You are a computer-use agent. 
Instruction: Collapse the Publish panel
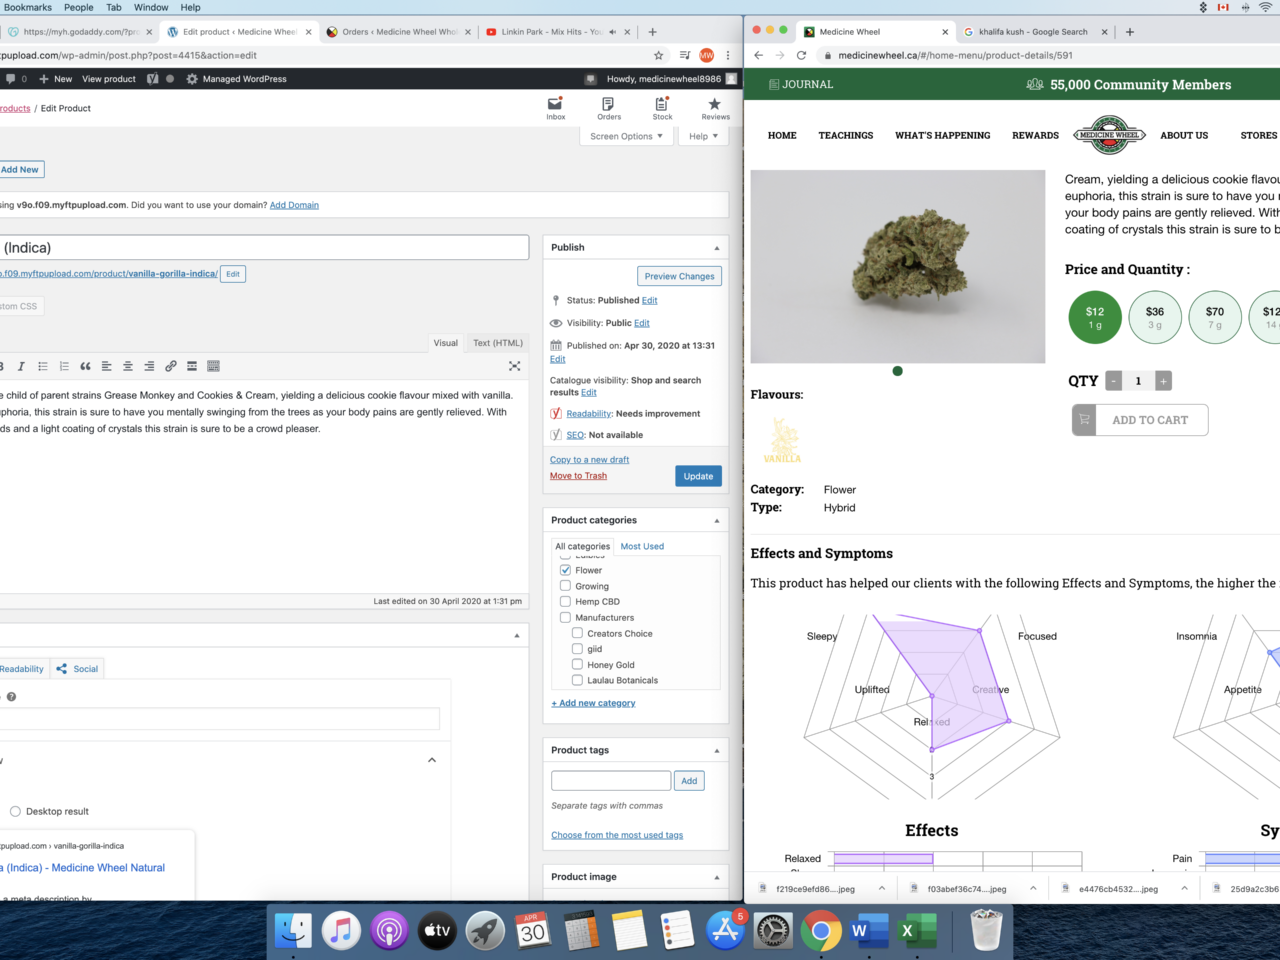pos(716,248)
